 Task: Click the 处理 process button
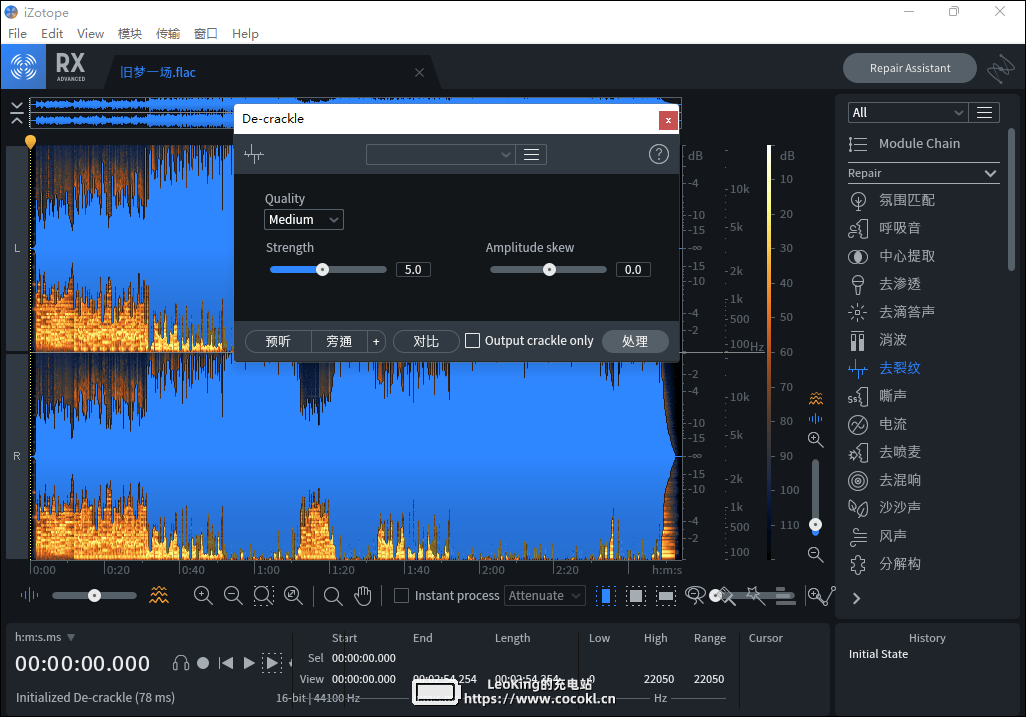pyautogui.click(x=635, y=341)
